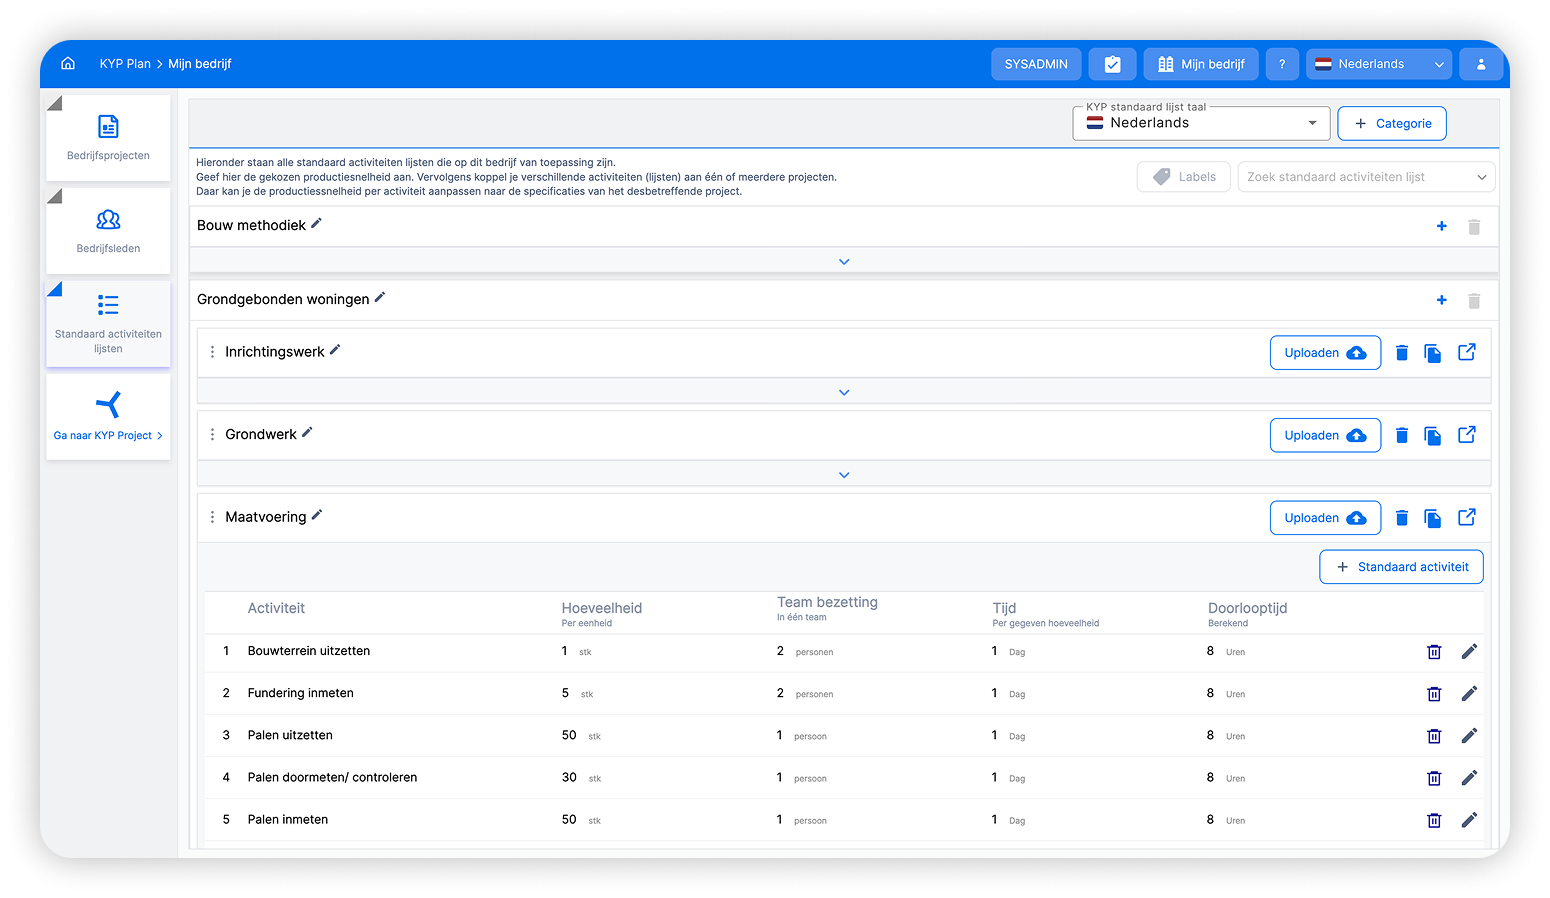Copy the Inrichtingswerk list
1550x898 pixels.
(x=1433, y=353)
